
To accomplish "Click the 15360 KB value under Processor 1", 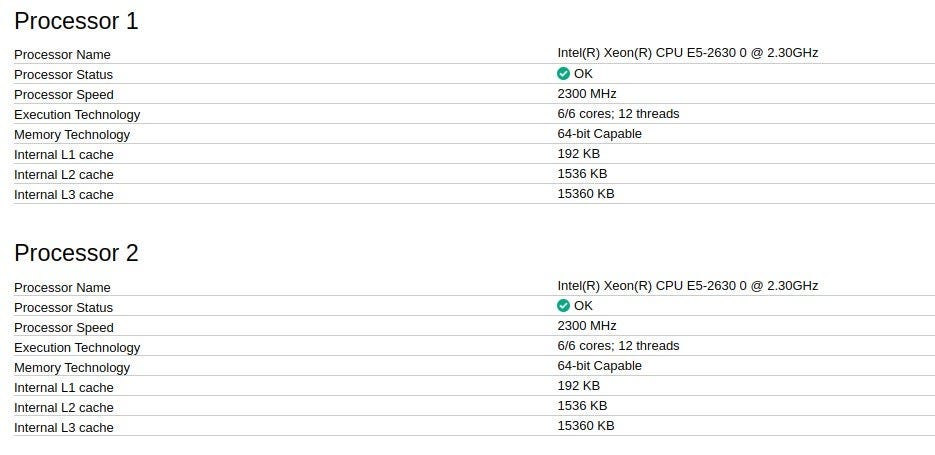I will point(586,194).
